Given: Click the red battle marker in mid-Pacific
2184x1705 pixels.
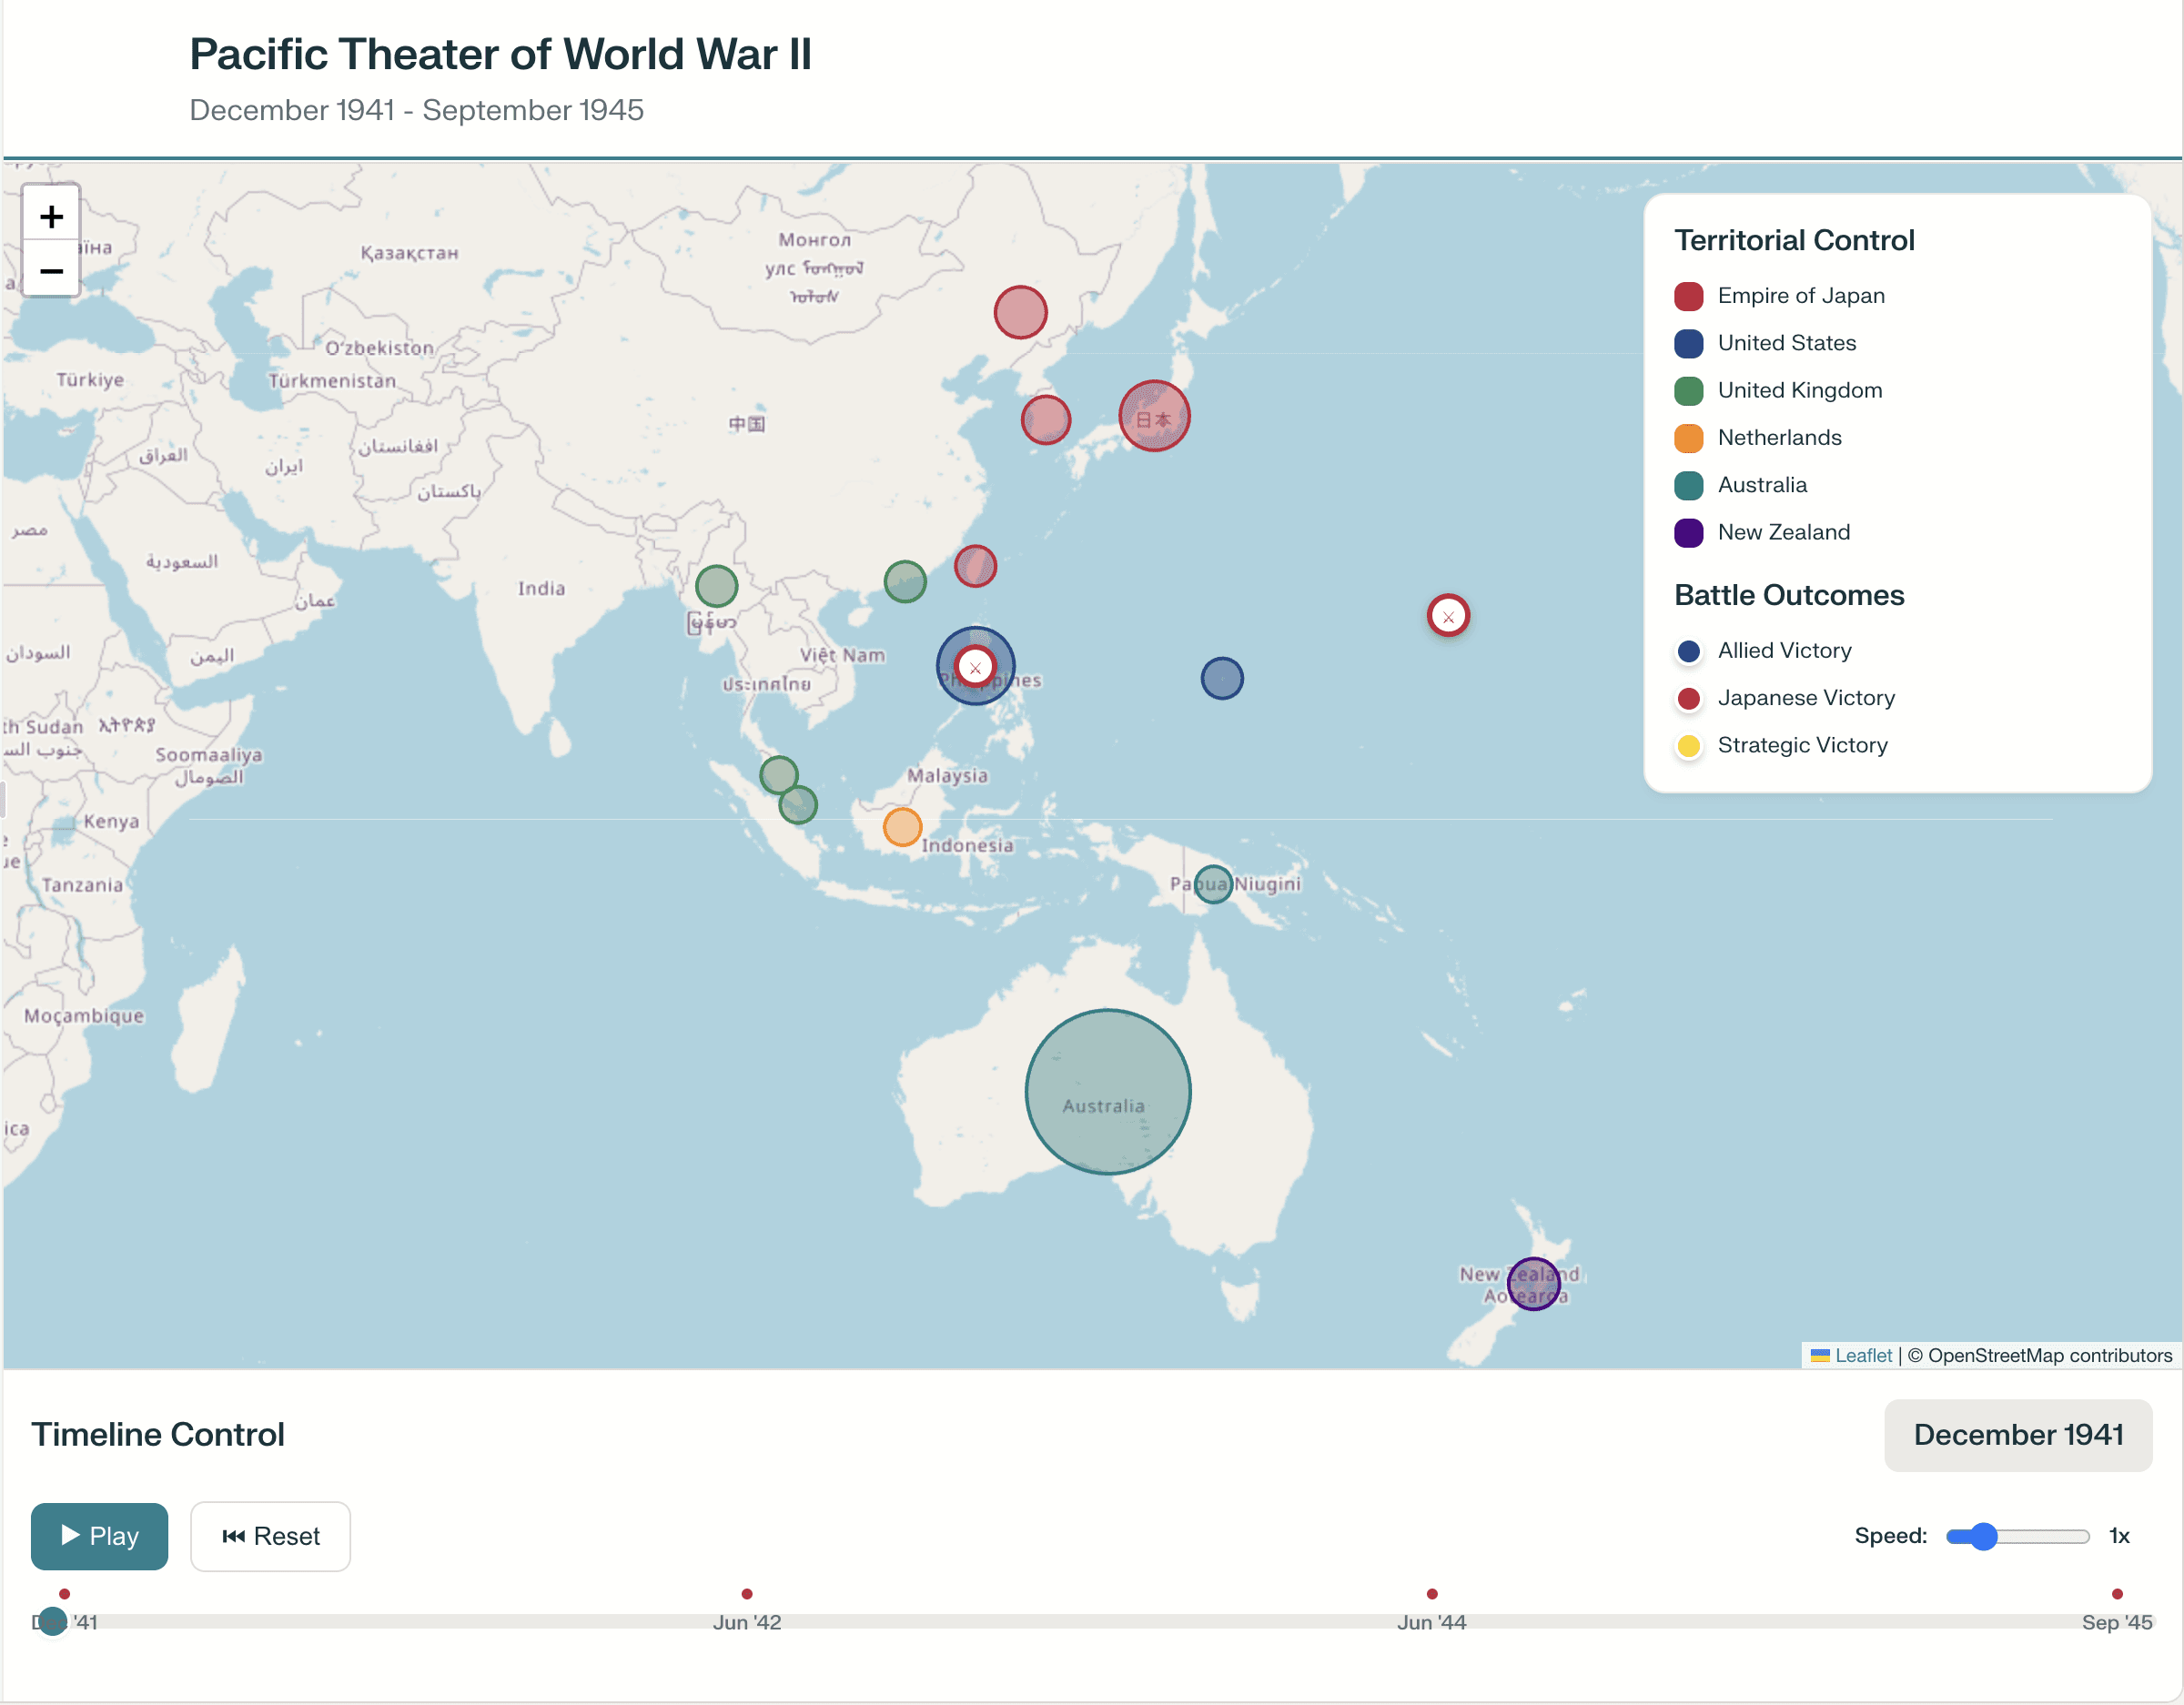Looking at the screenshot, I should (x=1447, y=616).
